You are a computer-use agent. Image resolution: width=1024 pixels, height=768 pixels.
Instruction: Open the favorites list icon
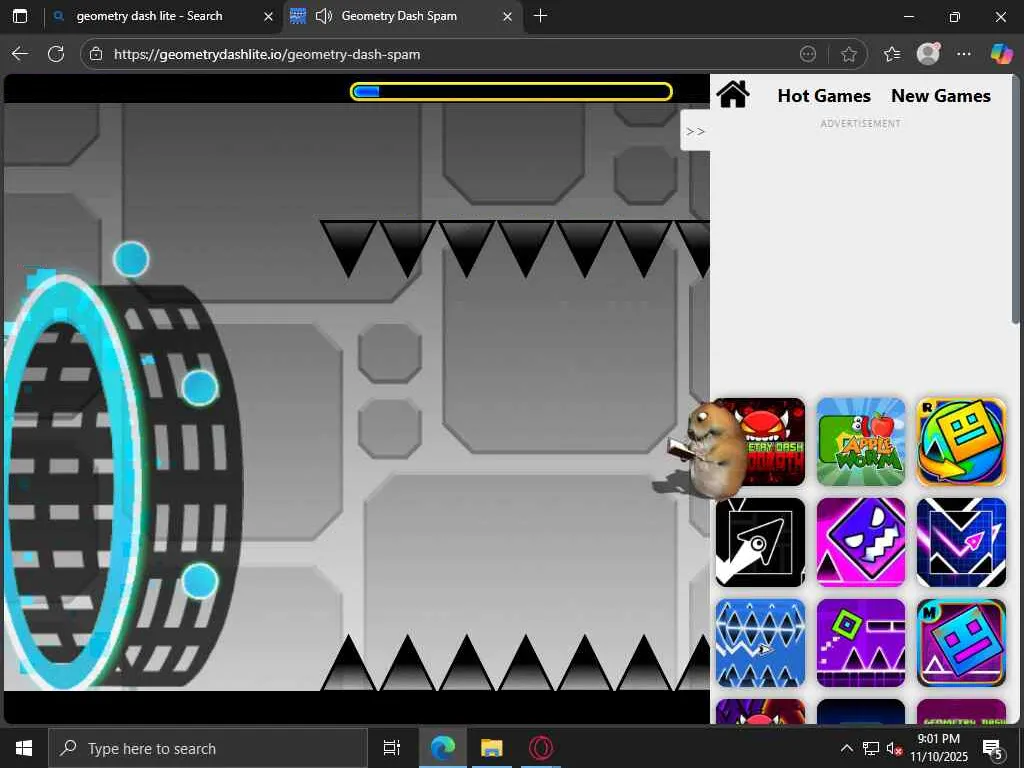(x=891, y=54)
